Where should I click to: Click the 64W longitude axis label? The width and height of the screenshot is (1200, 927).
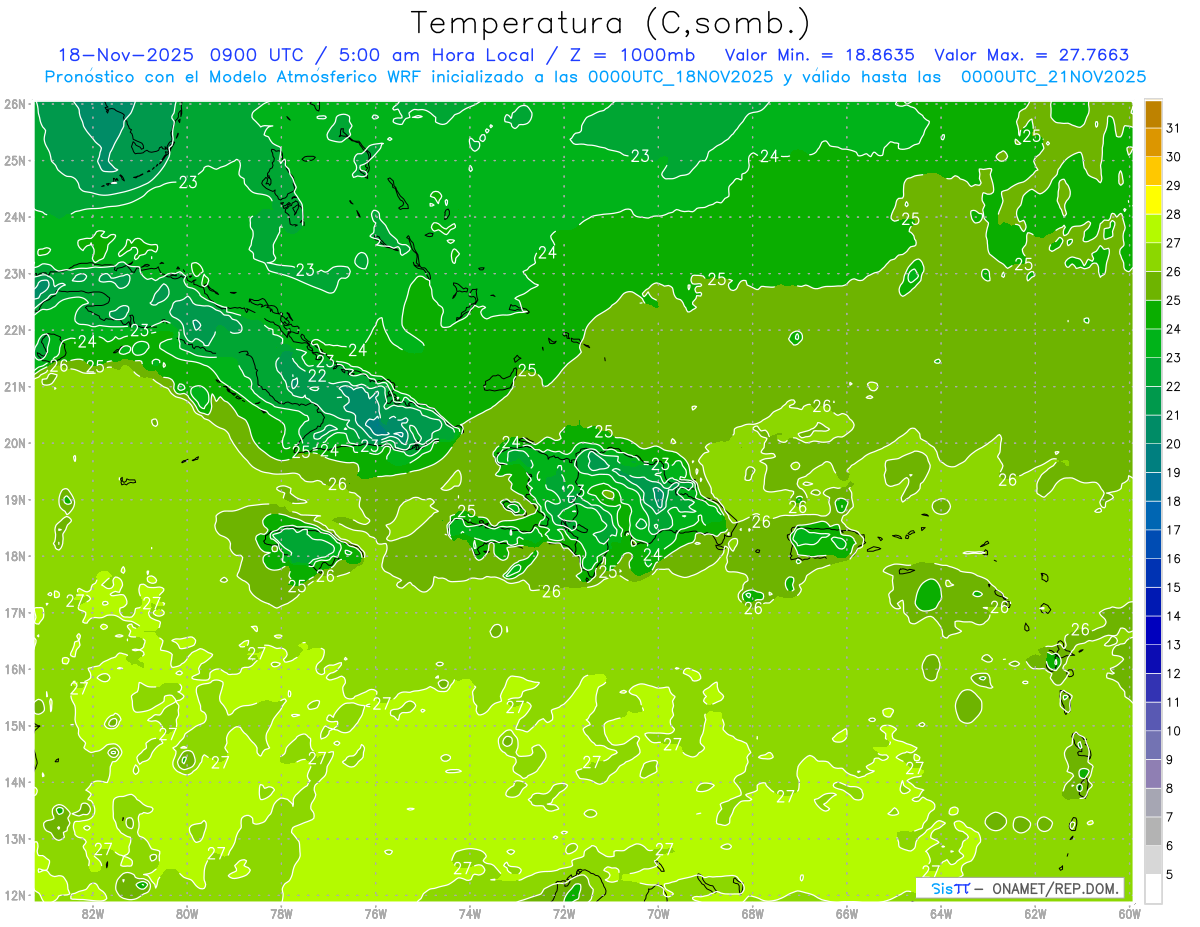pyautogui.click(x=941, y=913)
